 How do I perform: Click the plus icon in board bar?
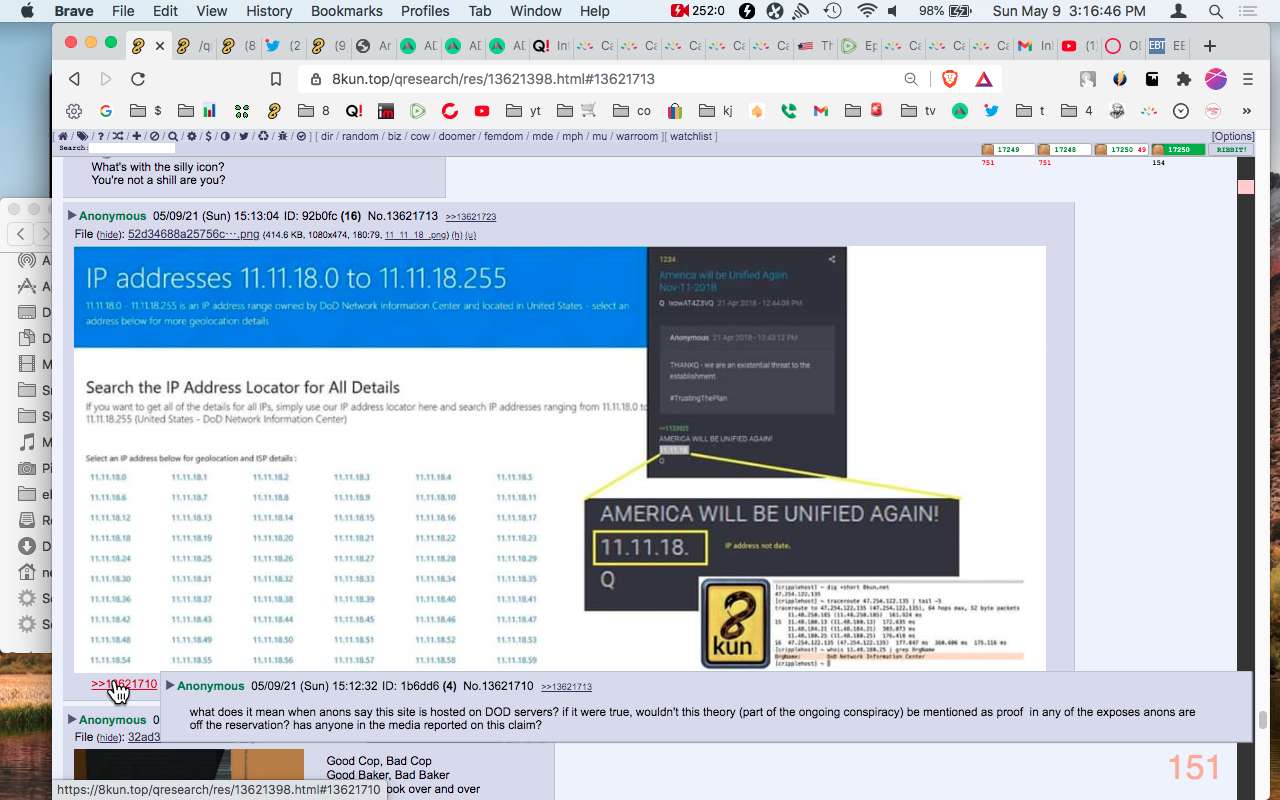point(136,136)
